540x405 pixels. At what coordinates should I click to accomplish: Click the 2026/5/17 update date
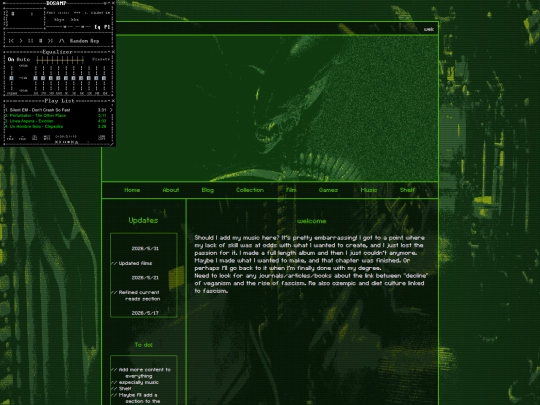coord(145,313)
